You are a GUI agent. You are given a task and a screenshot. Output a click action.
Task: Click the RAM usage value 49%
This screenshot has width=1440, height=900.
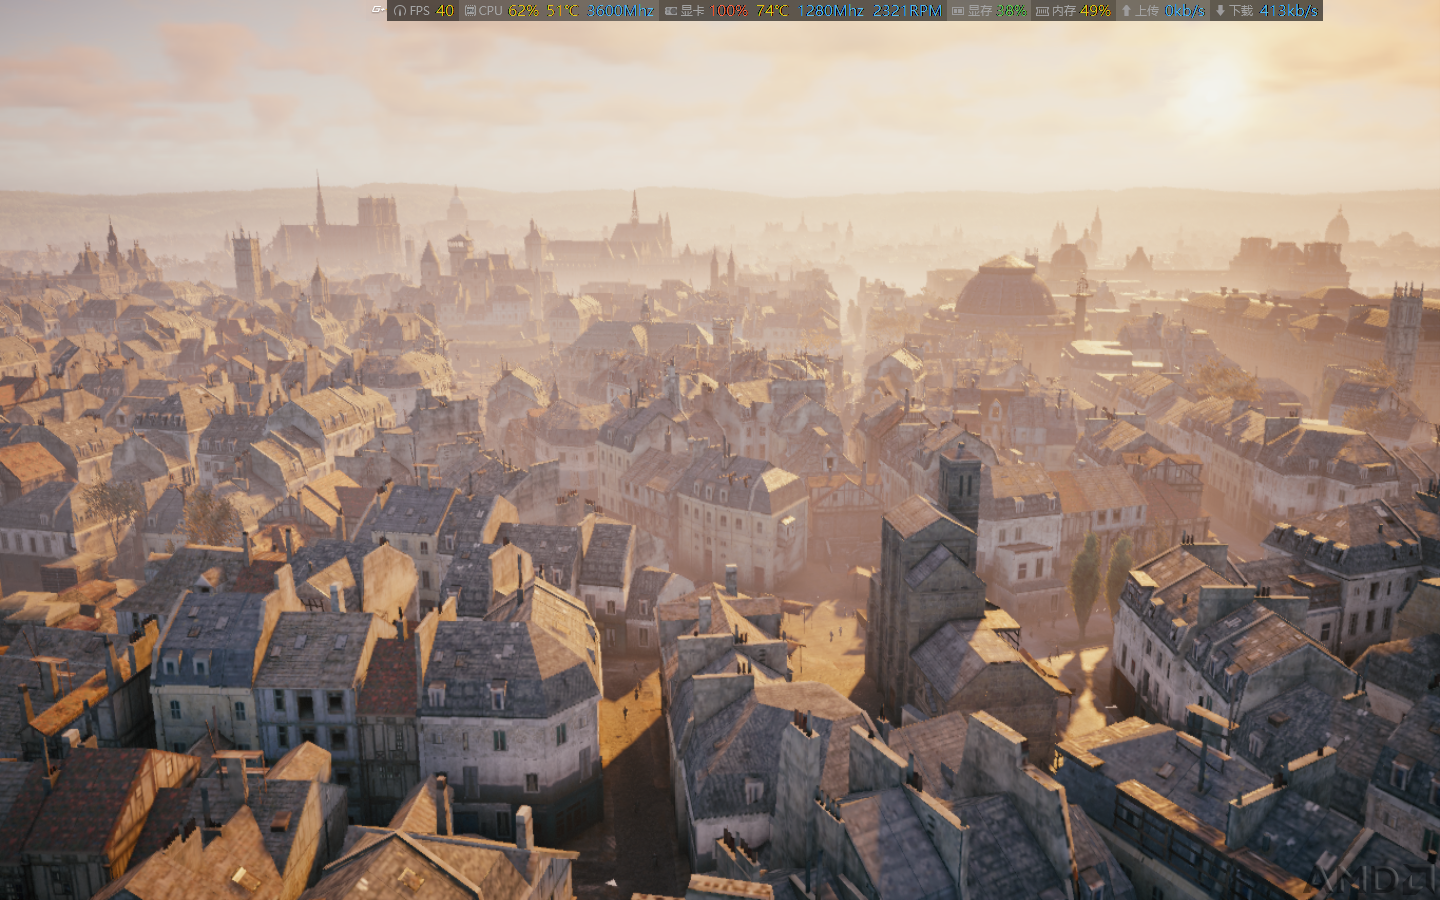[x=1095, y=11]
